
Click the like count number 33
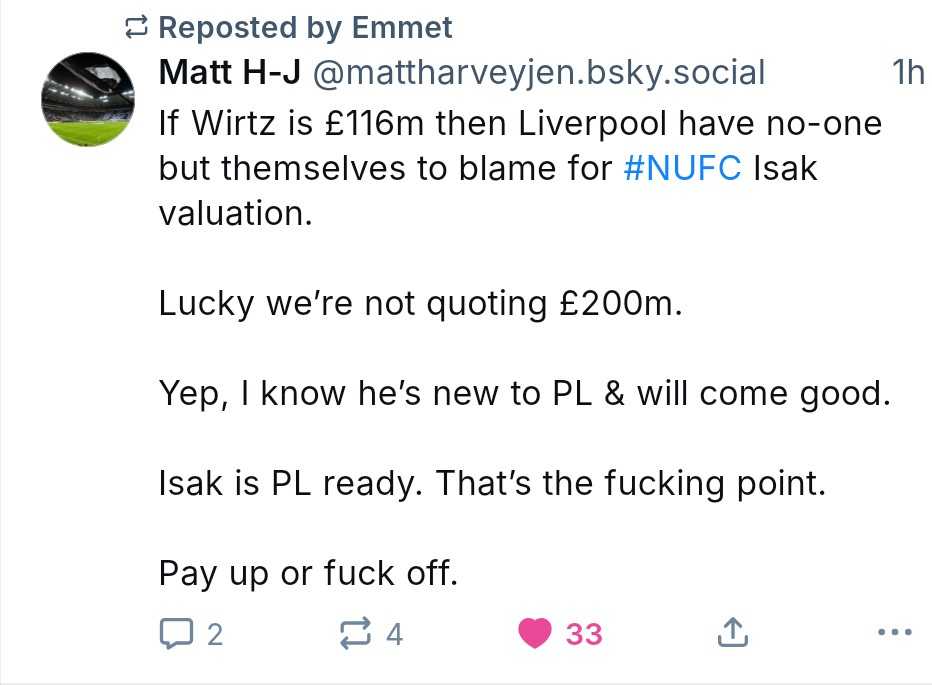[584, 634]
